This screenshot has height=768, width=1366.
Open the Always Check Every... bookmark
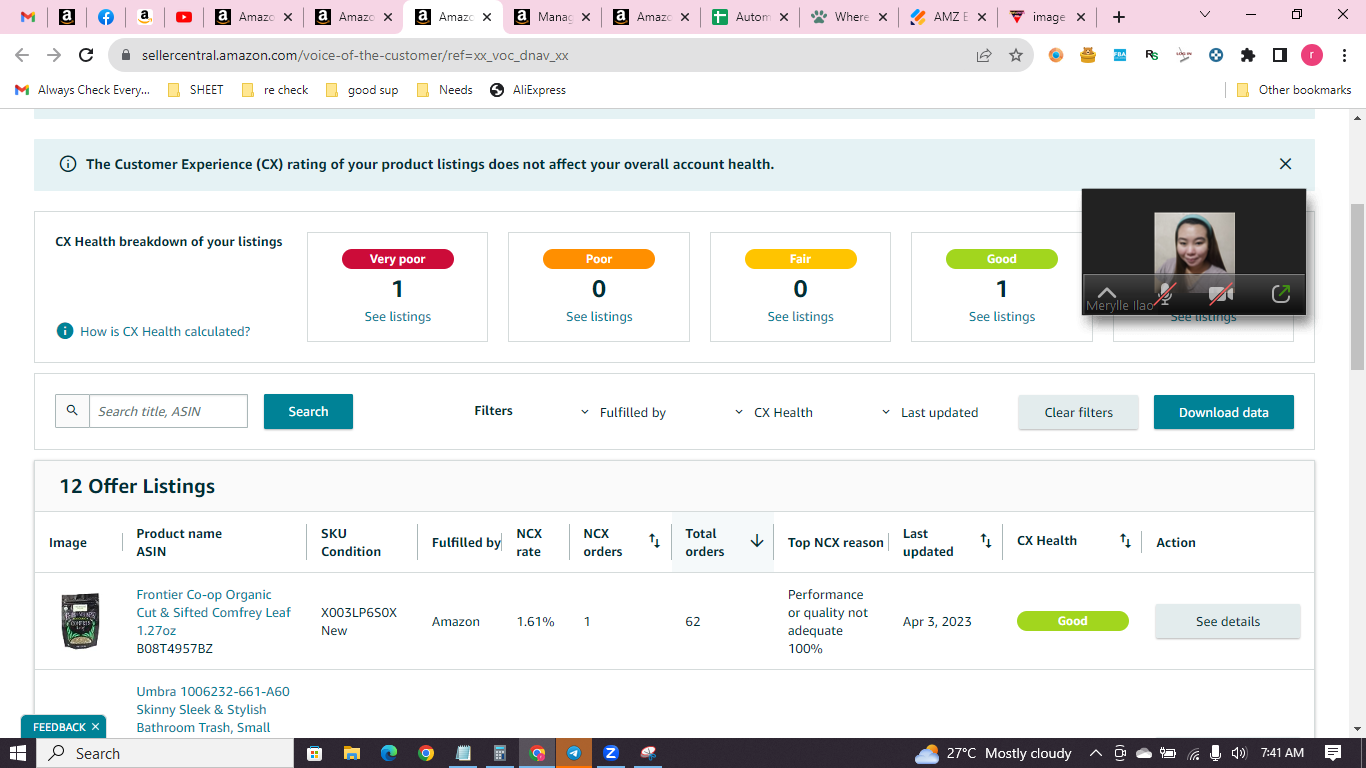(83, 90)
